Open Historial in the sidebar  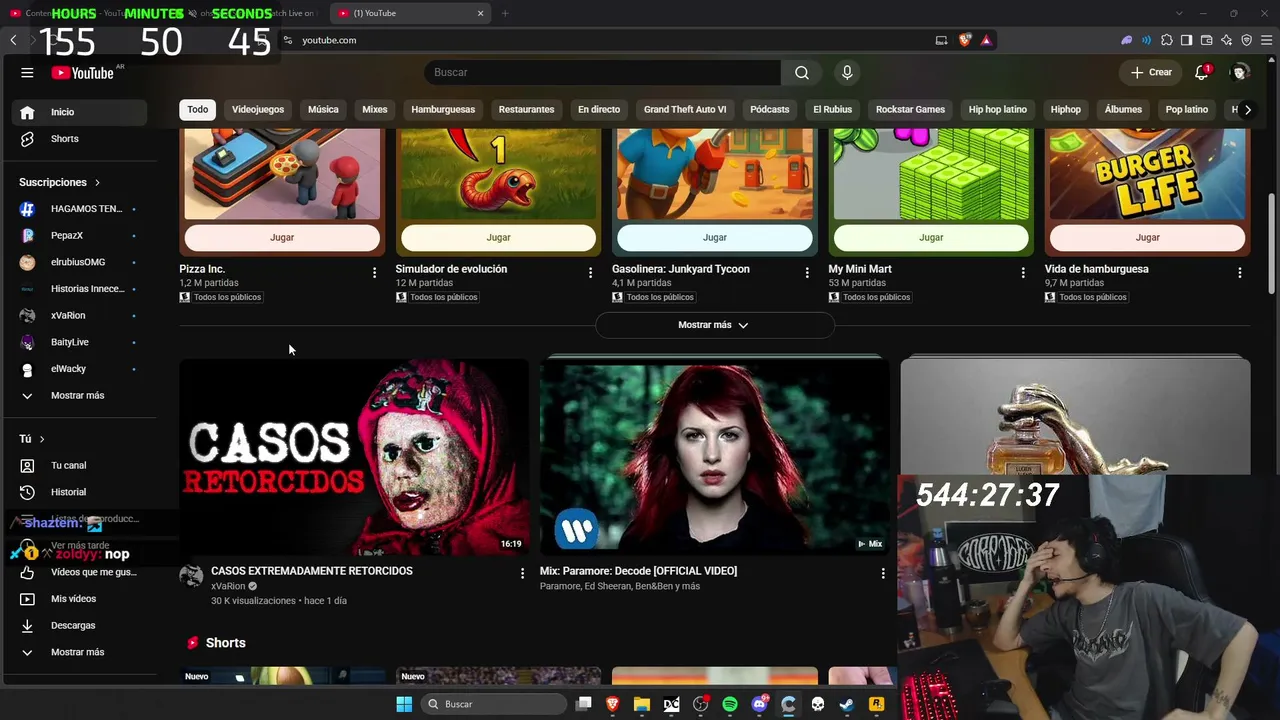[78, 492]
